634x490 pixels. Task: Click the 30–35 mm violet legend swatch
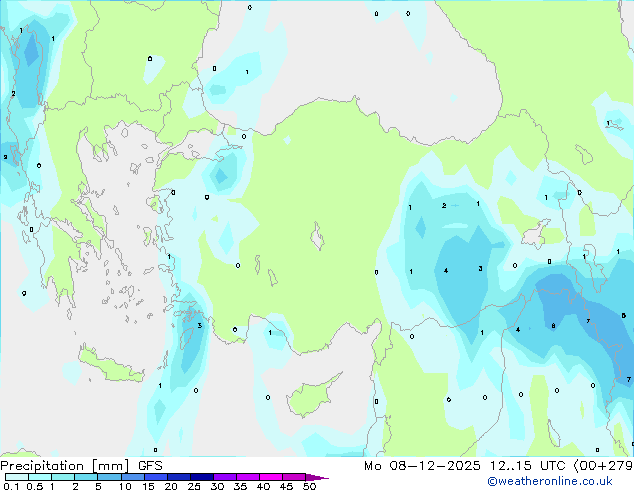click(225, 477)
